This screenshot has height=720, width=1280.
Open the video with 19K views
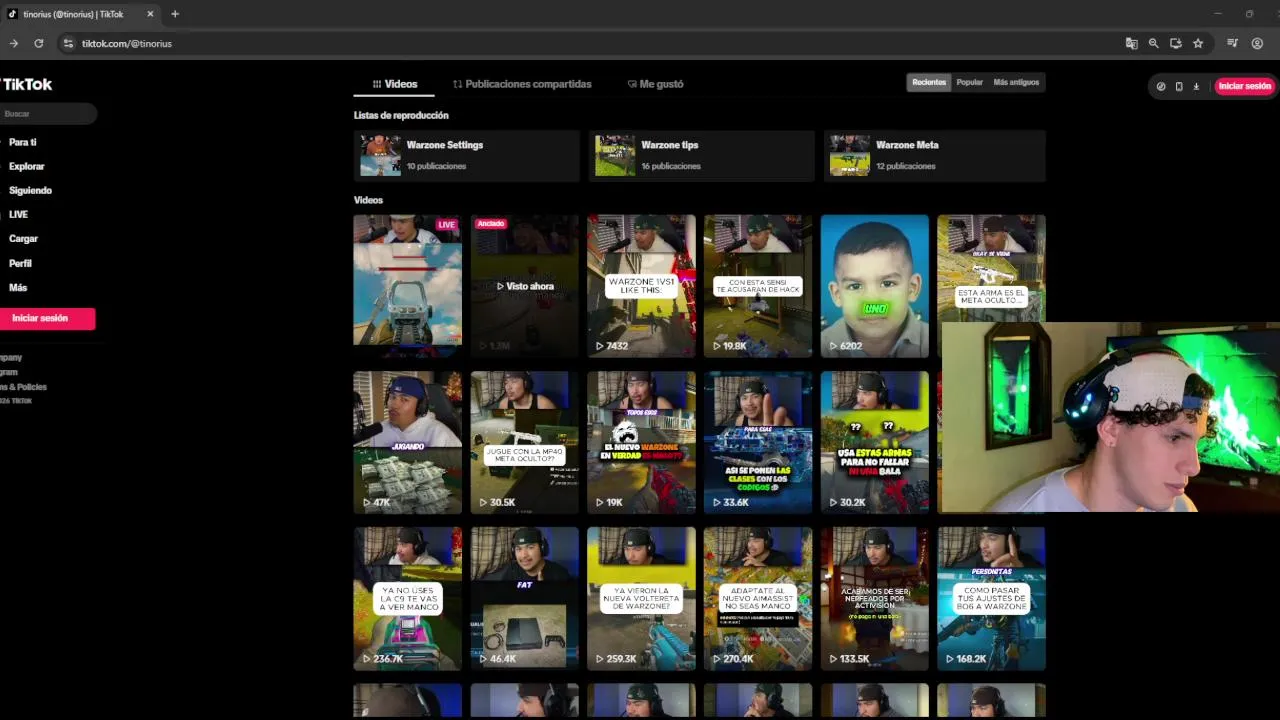point(641,442)
